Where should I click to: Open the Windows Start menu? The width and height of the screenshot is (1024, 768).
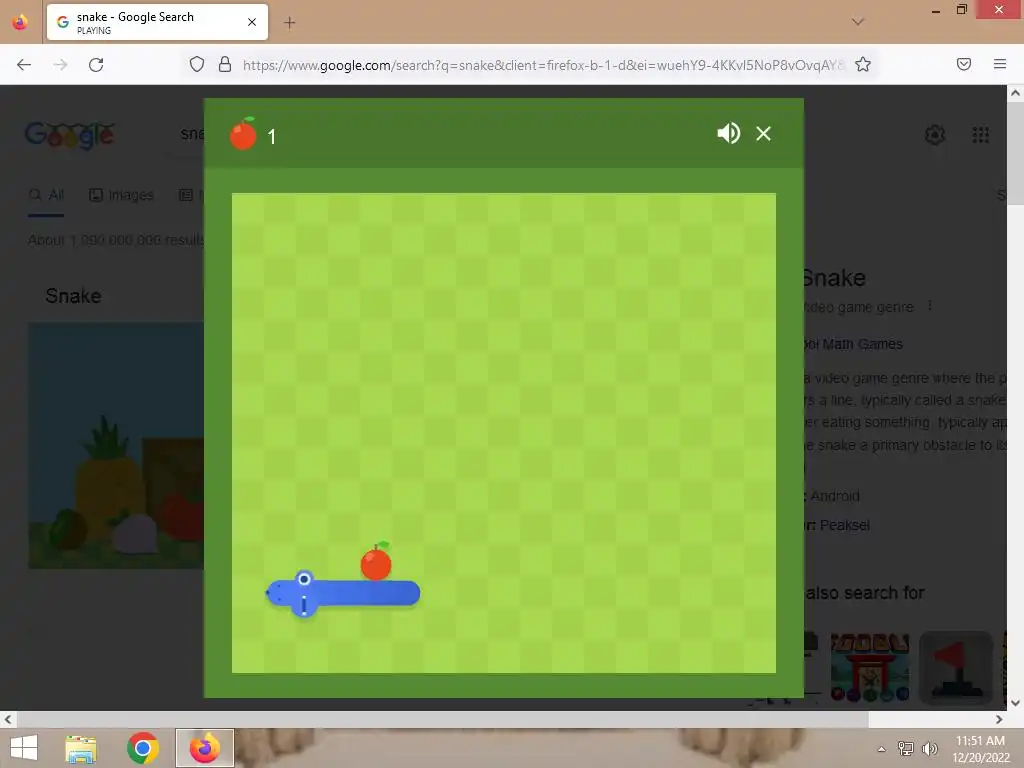pos(24,748)
